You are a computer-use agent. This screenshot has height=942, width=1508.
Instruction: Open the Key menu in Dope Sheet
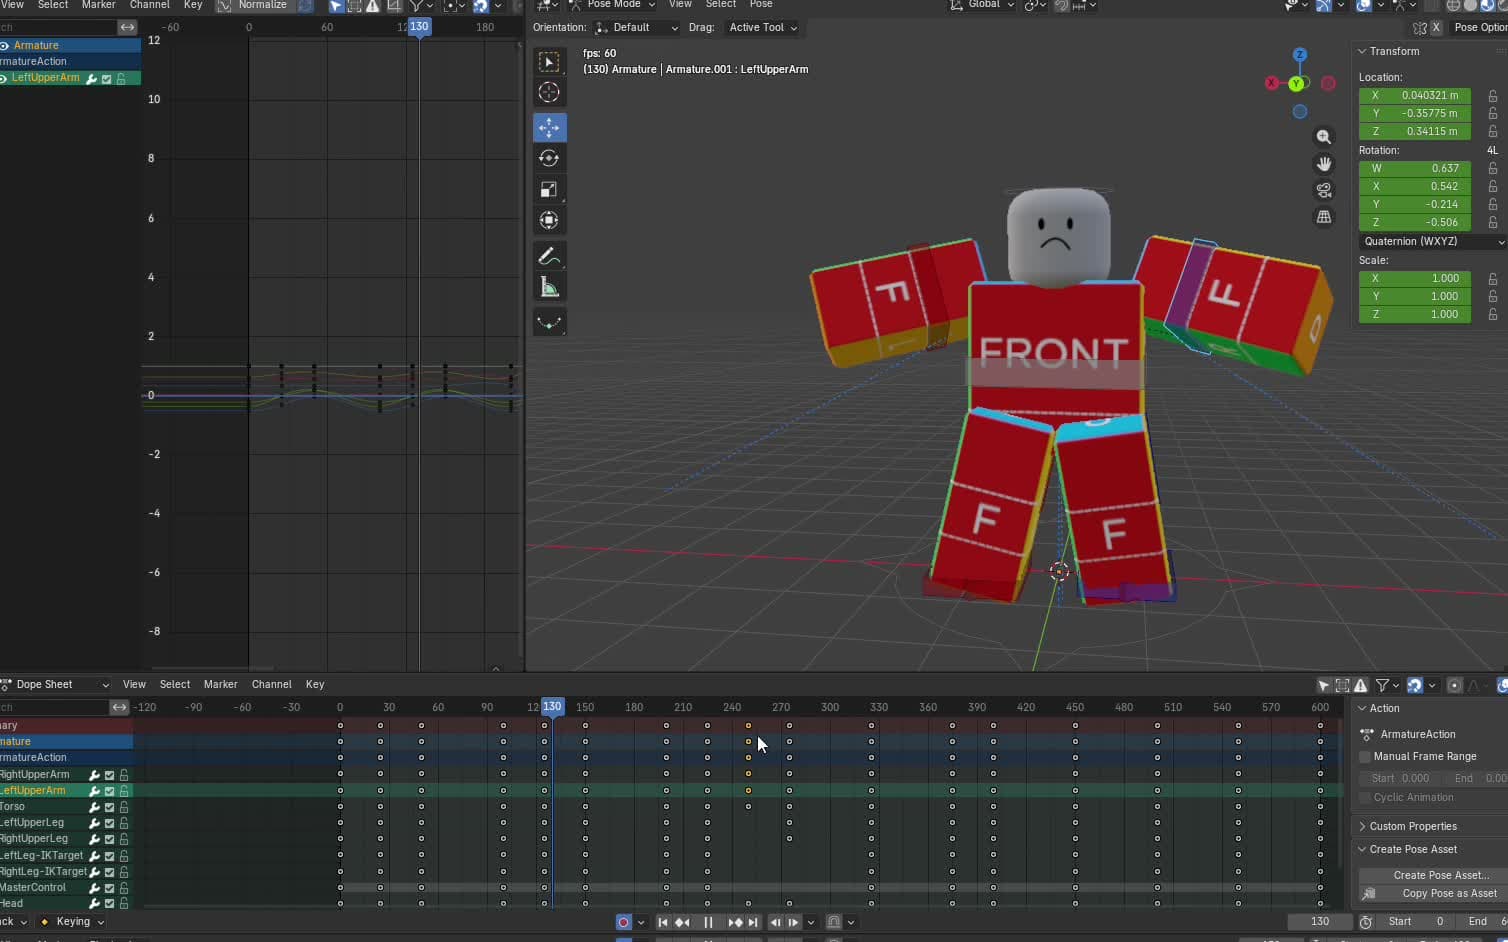click(x=315, y=685)
